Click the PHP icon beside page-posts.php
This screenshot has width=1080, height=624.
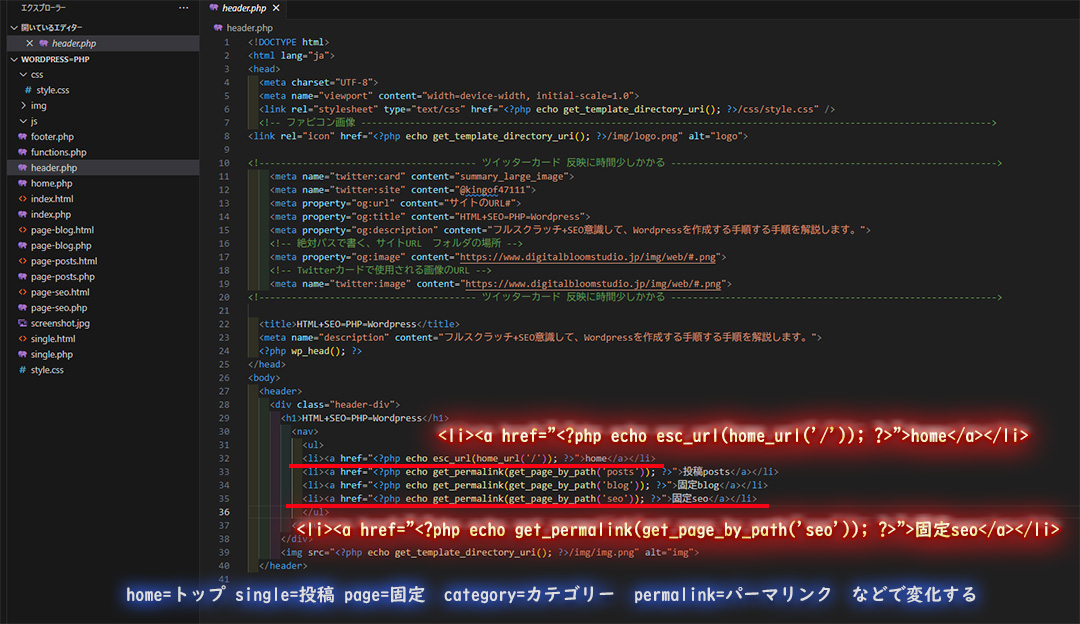click(x=23, y=277)
